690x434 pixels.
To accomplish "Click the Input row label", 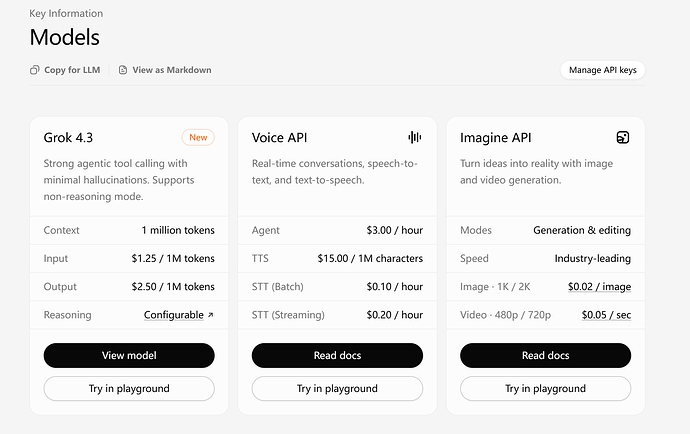I will pyautogui.click(x=55, y=258).
